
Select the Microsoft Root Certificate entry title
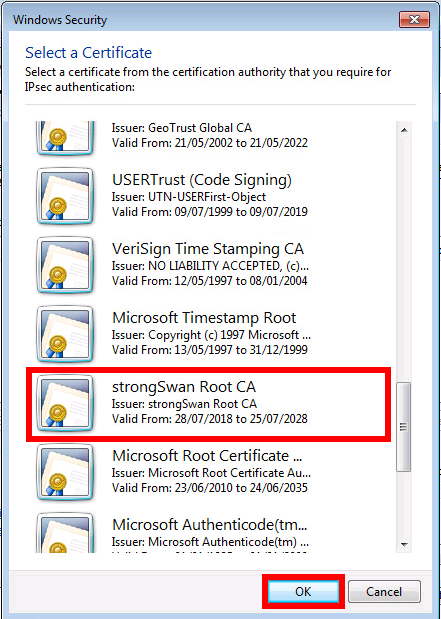(x=208, y=456)
